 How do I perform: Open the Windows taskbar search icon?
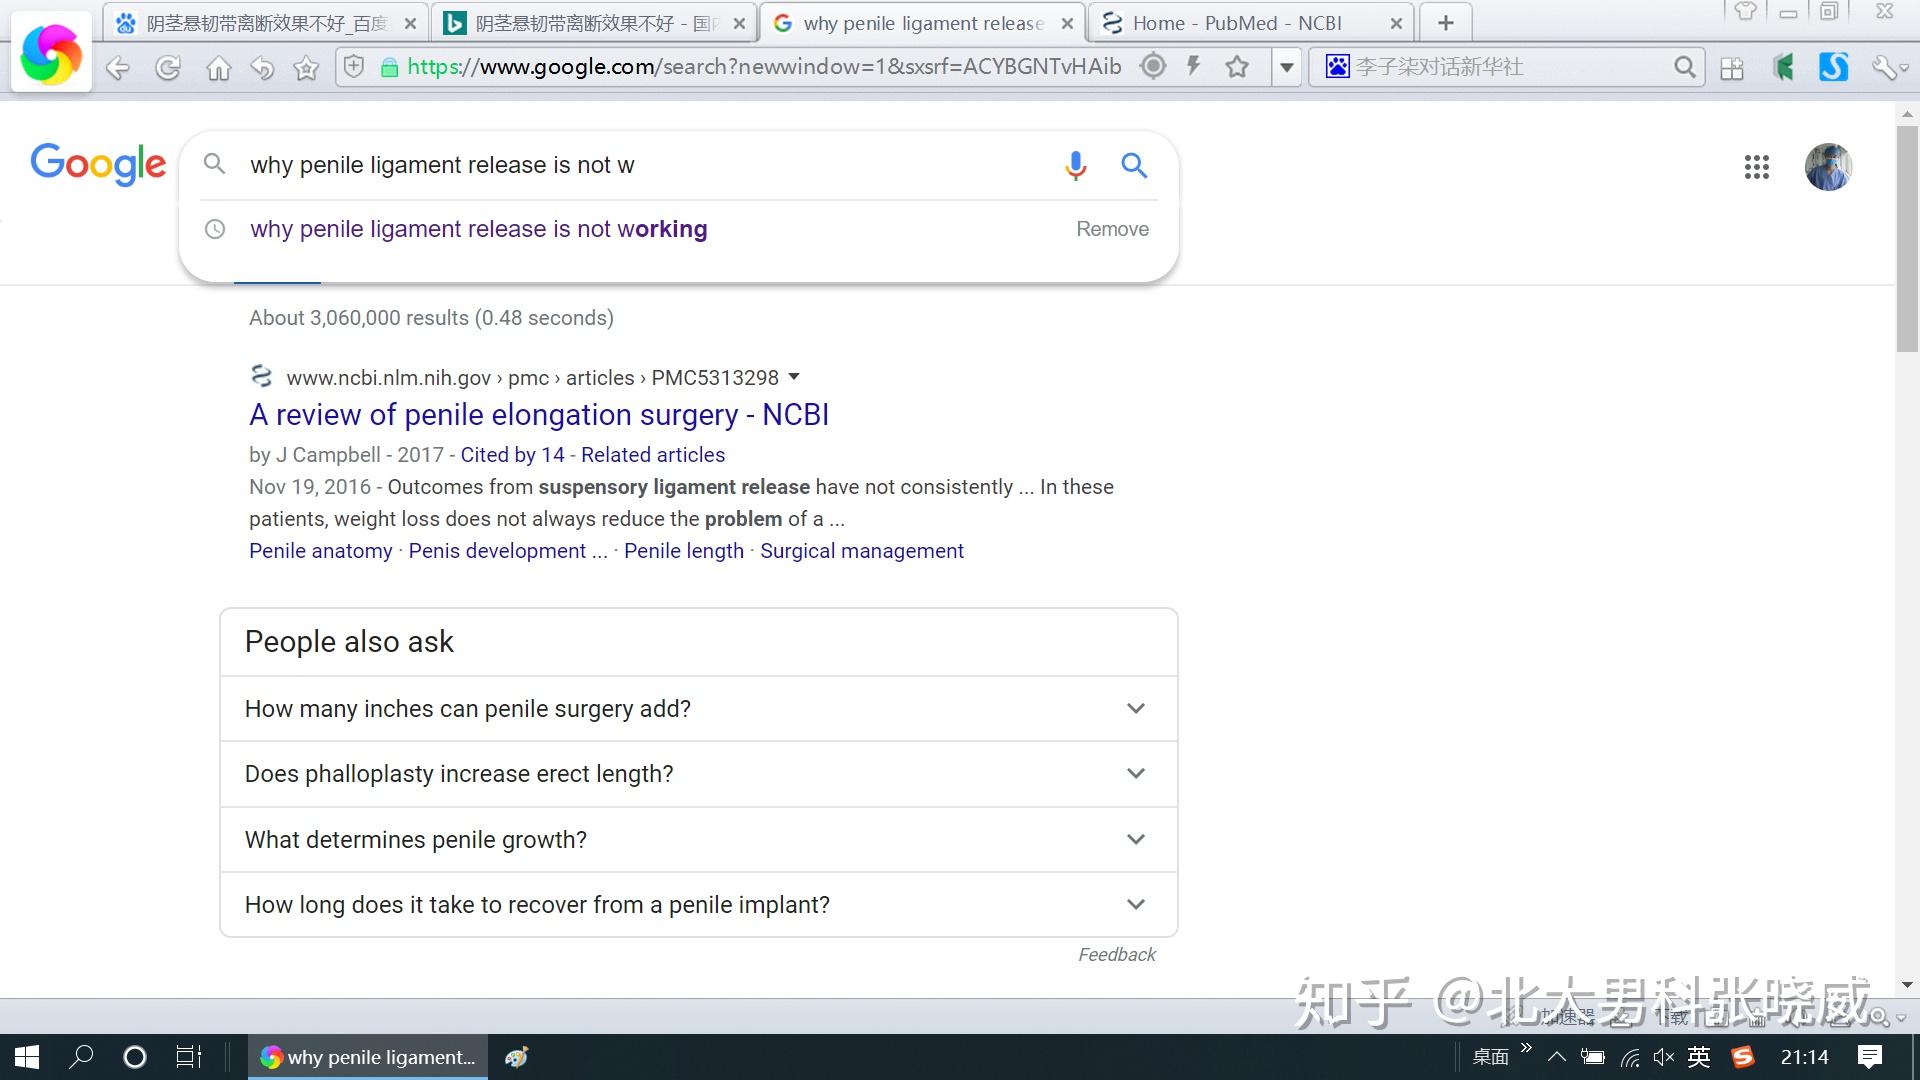81,1057
